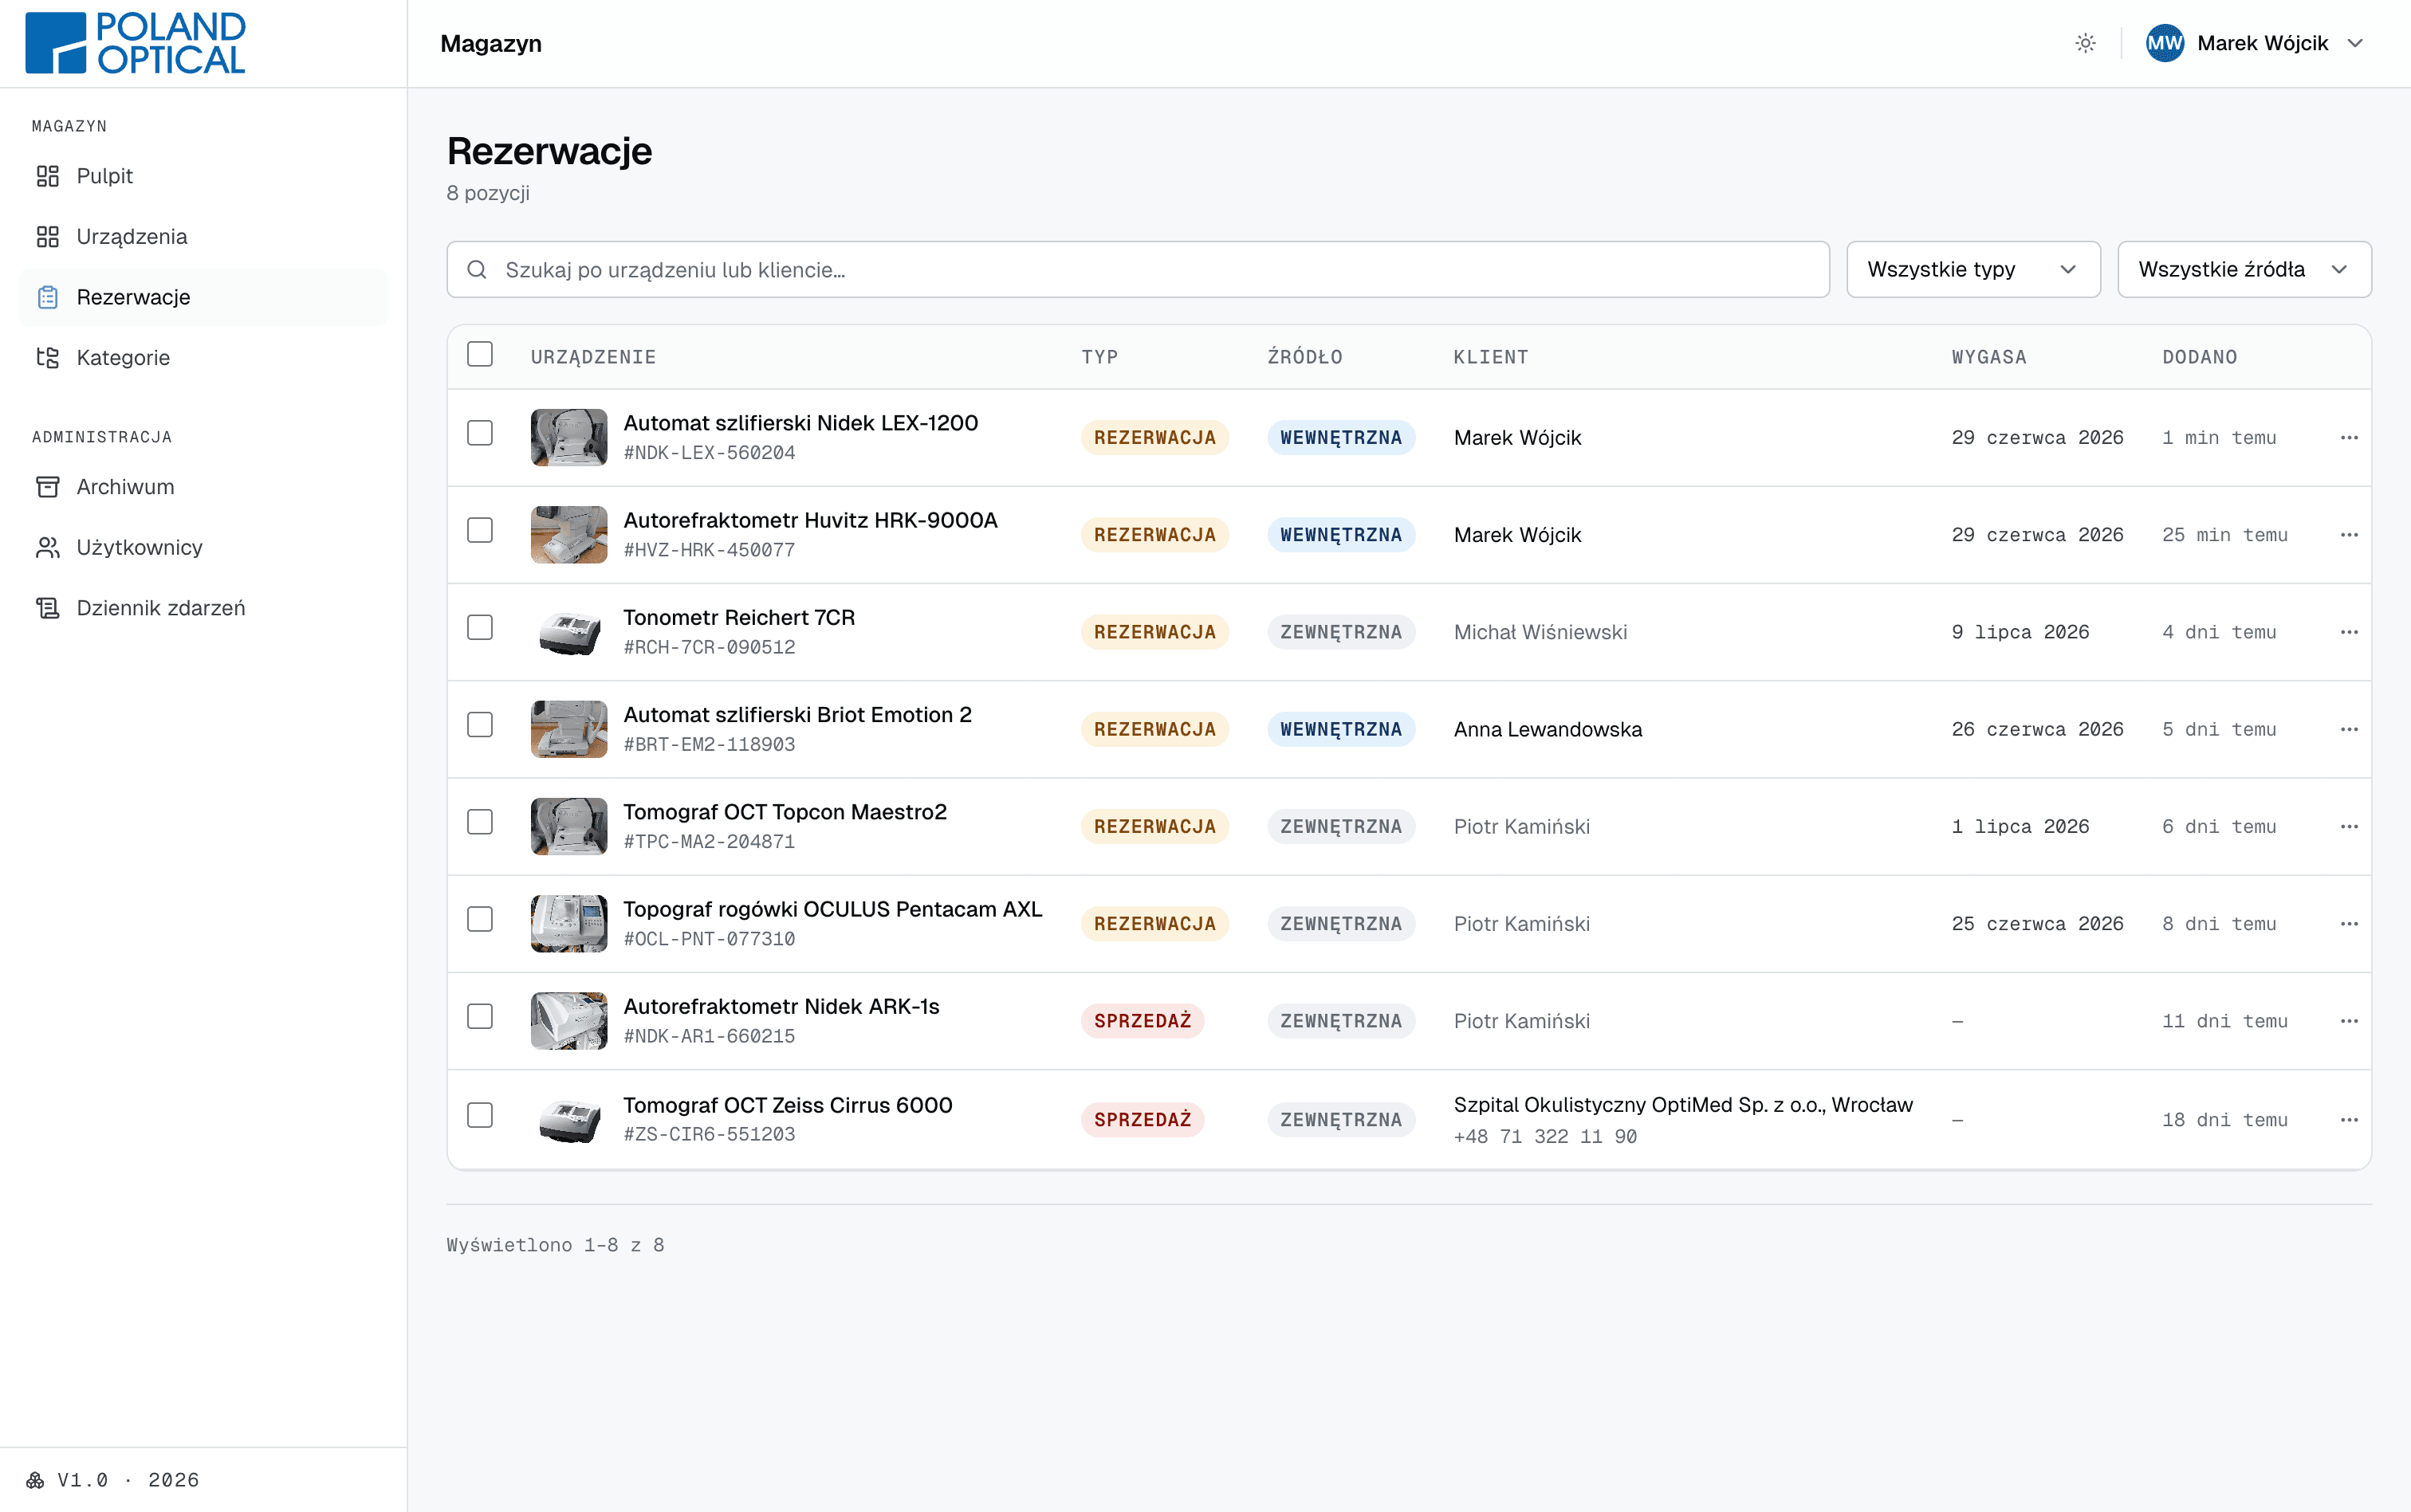
Task: Click Szpital Okulistyczny OptiMed client name
Action: point(1683,1105)
